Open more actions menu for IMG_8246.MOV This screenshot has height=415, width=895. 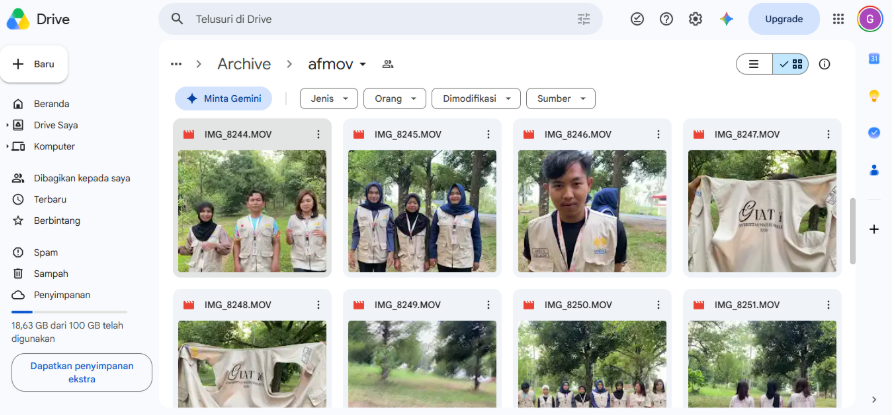click(x=659, y=134)
